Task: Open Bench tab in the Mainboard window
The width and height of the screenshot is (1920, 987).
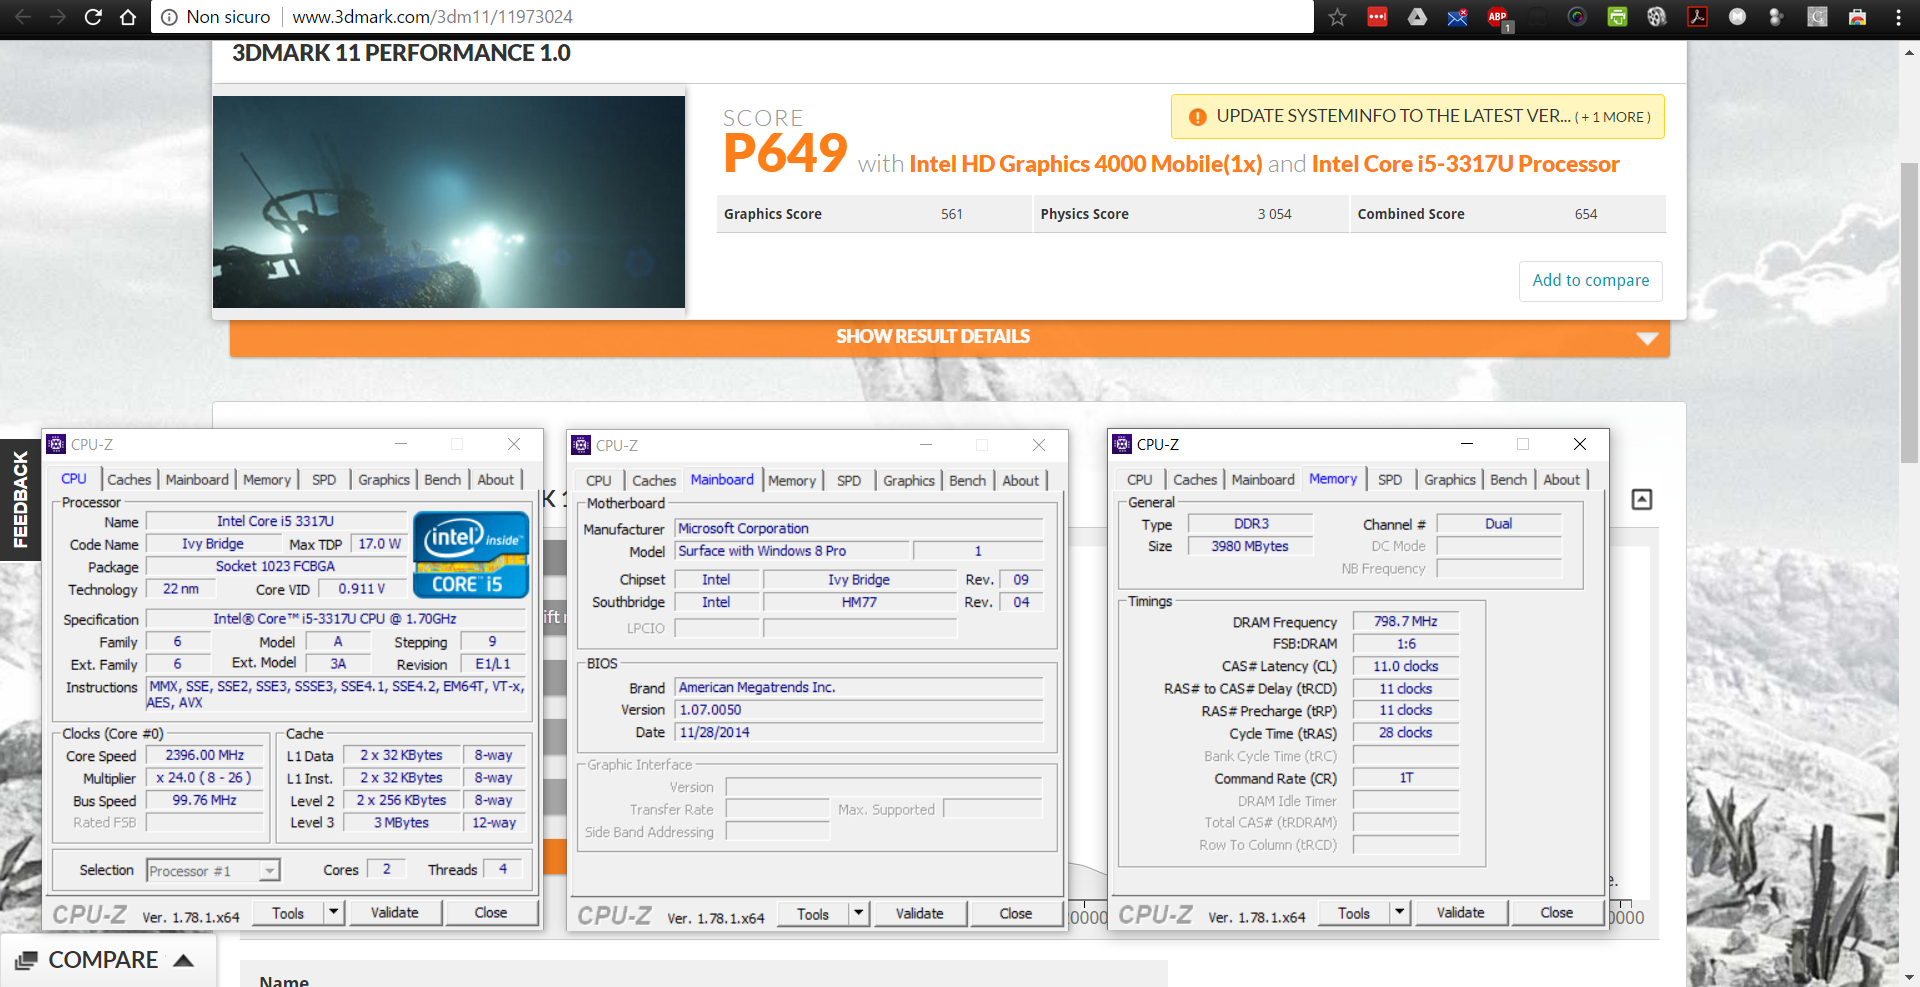Action: tap(967, 481)
